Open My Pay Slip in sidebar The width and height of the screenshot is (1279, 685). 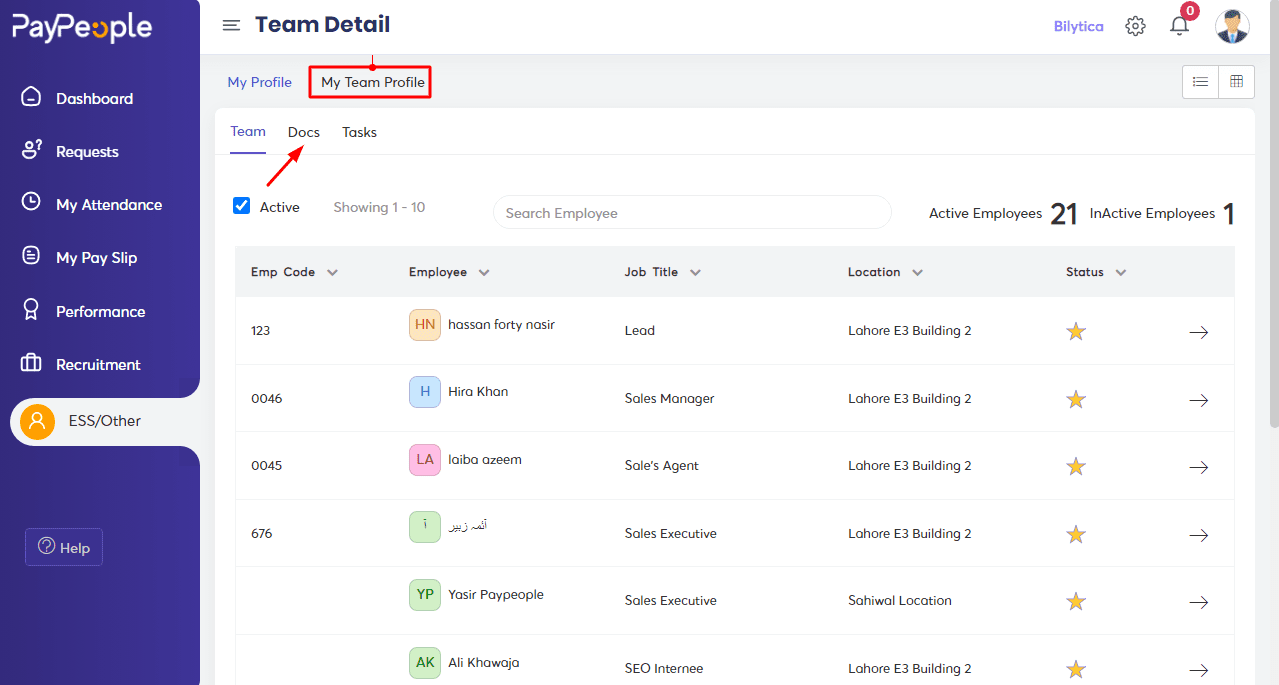coord(97,257)
